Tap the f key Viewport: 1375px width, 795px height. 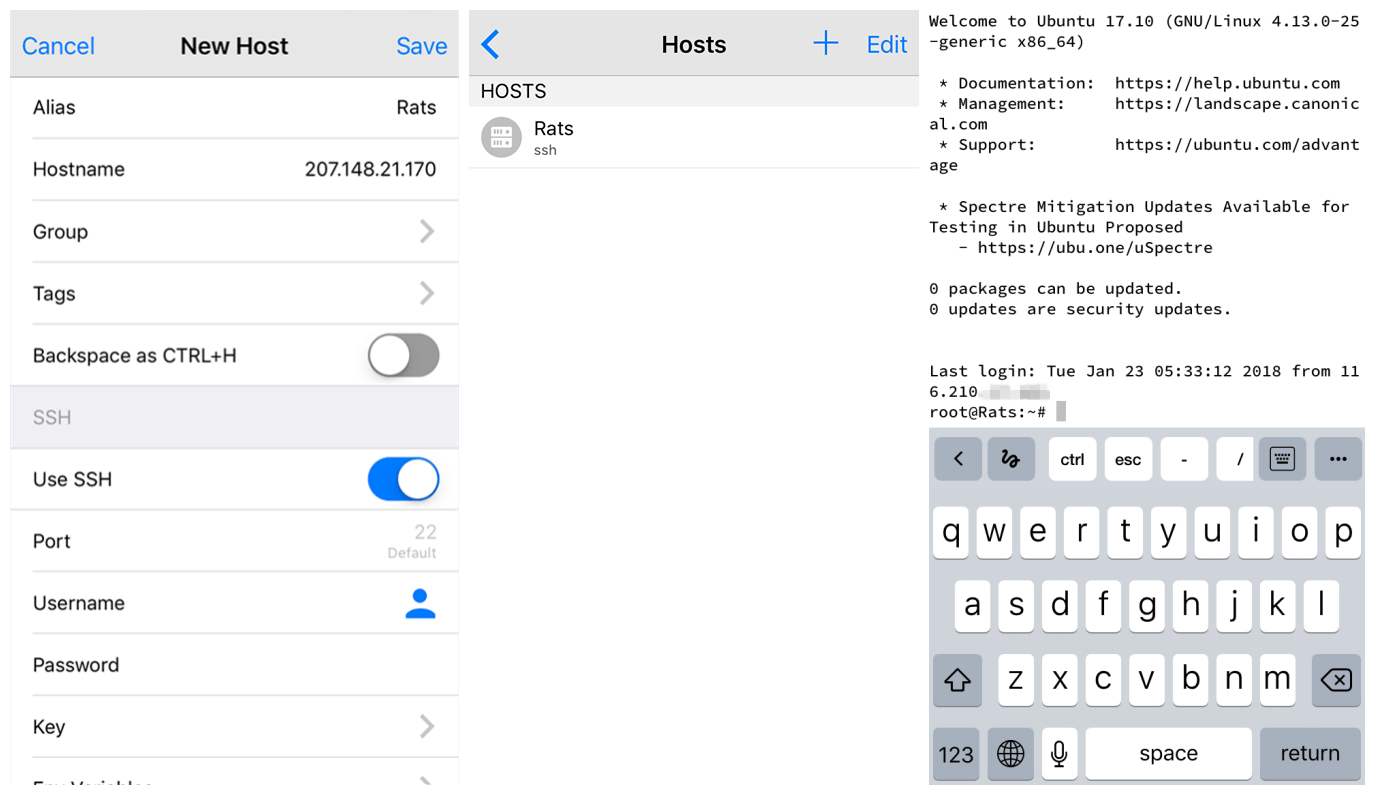[x=1103, y=606]
